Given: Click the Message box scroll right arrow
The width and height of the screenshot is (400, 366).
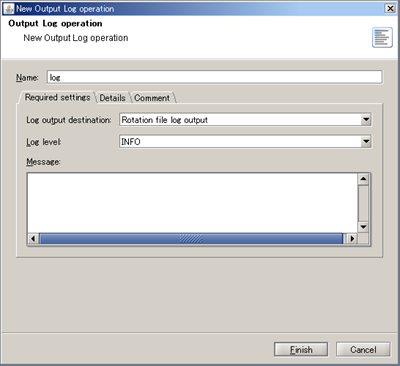Looking at the screenshot, I should click(352, 238).
